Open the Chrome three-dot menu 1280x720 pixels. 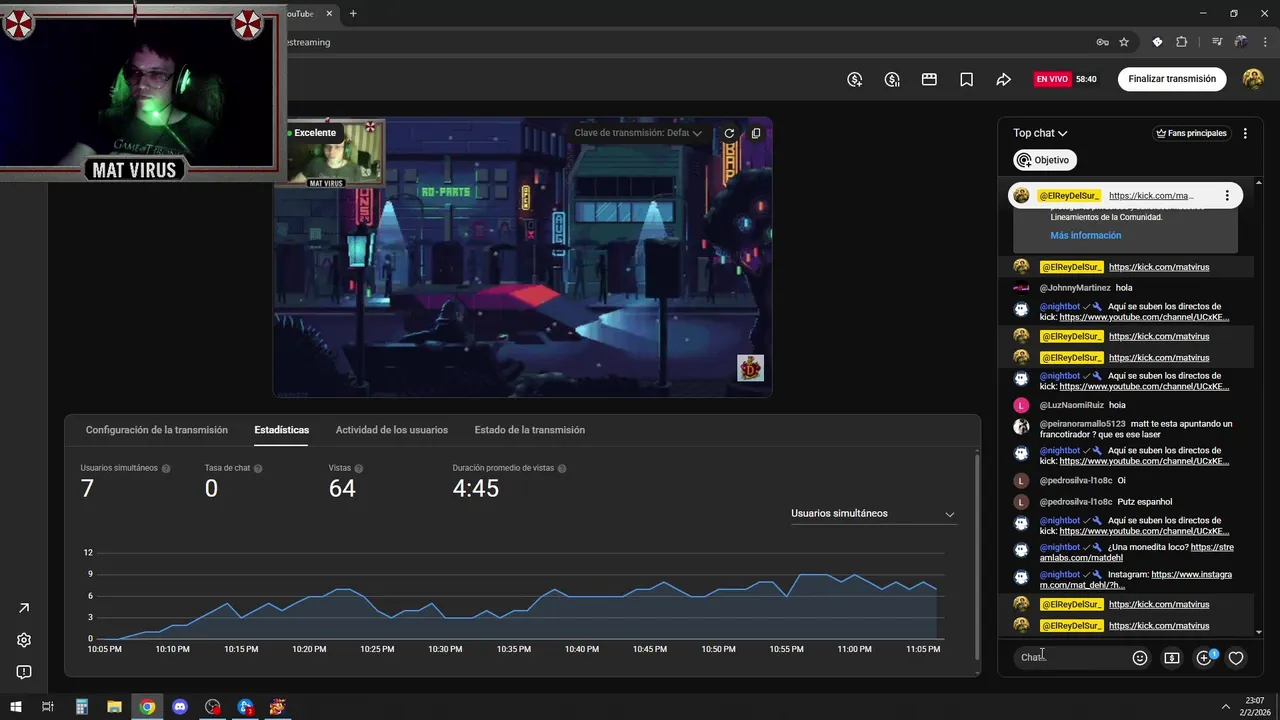1265,42
